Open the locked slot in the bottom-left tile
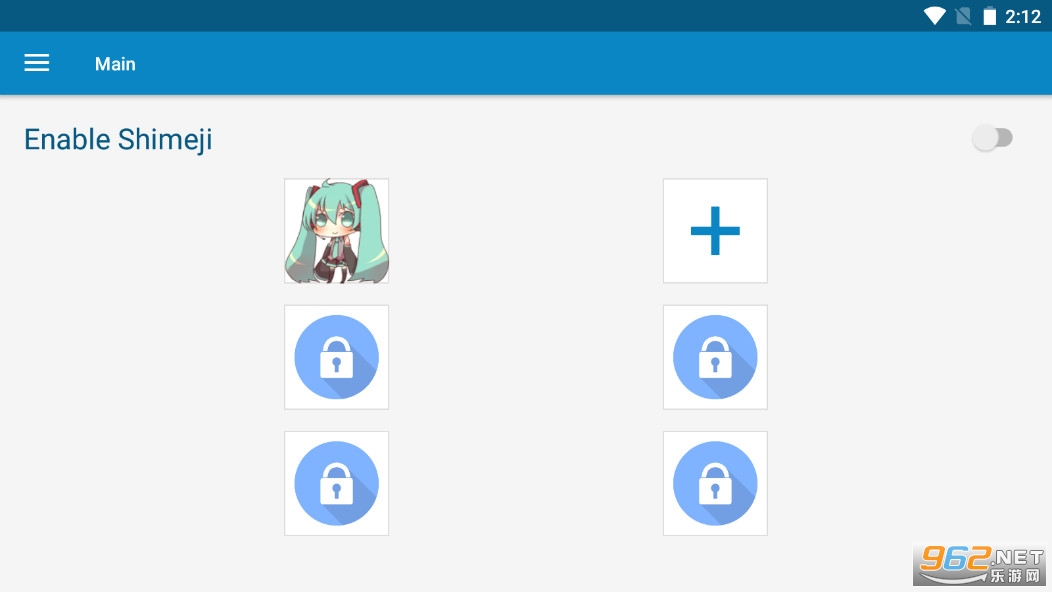The height and width of the screenshot is (592, 1052). tap(336, 483)
